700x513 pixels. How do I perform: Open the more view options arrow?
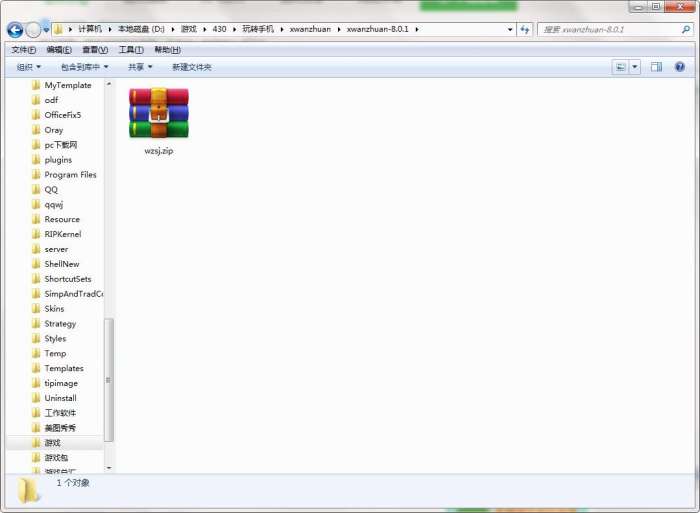click(x=635, y=67)
